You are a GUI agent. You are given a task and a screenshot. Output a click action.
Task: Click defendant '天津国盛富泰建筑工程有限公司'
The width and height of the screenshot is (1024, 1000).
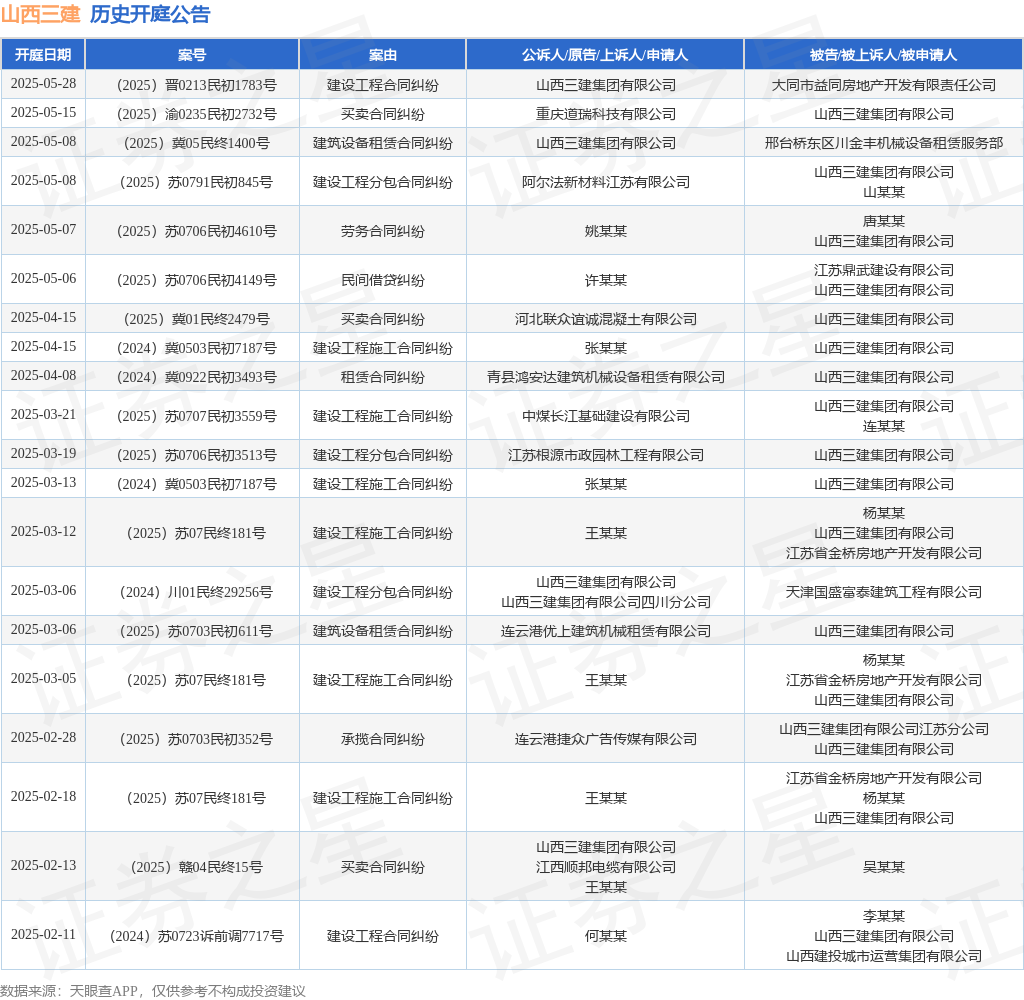[884, 592]
